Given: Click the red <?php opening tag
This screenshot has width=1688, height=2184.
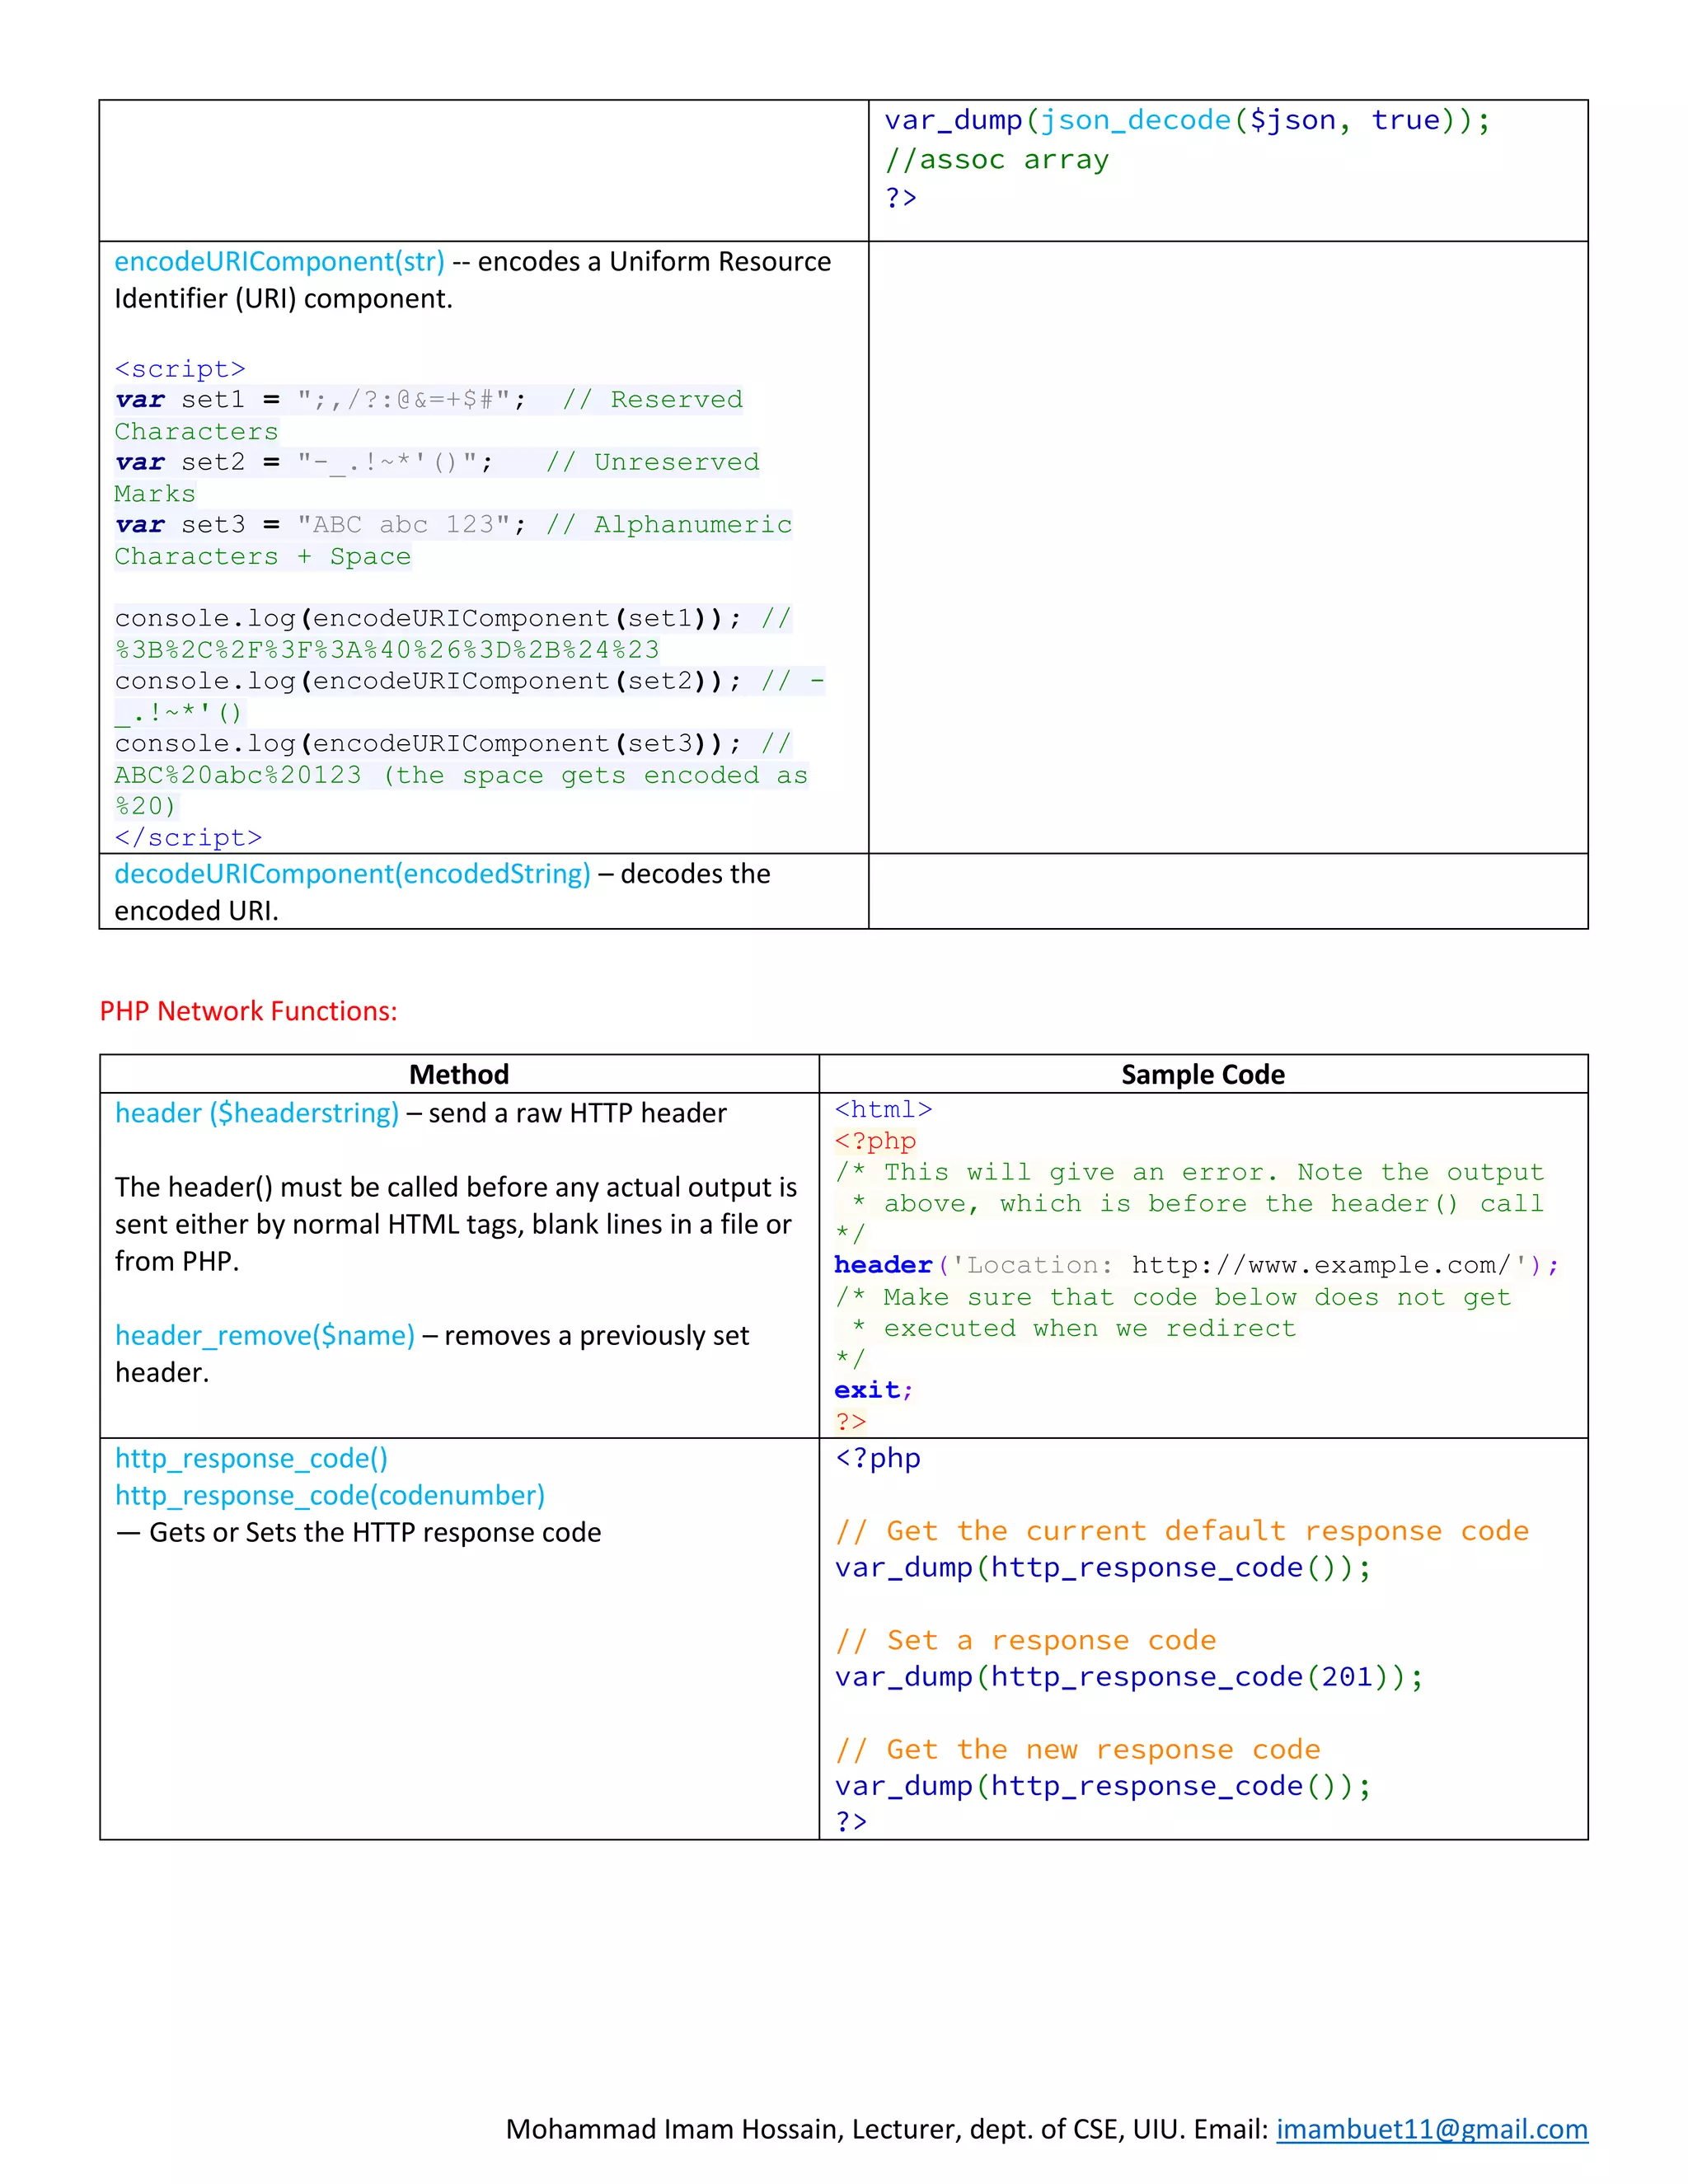Looking at the screenshot, I should coord(875,1141).
